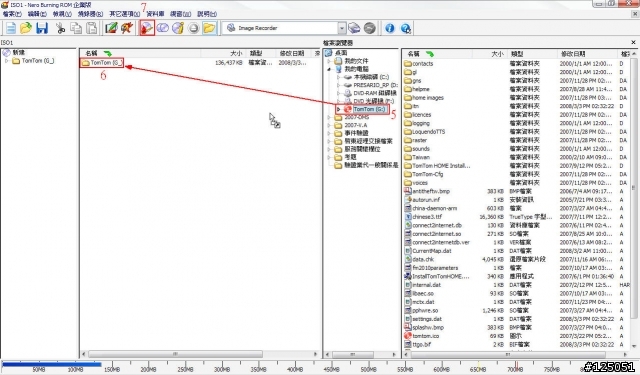The image size is (640, 375).
Task: Select the LoquendoTTS folder
Action: pos(429,132)
